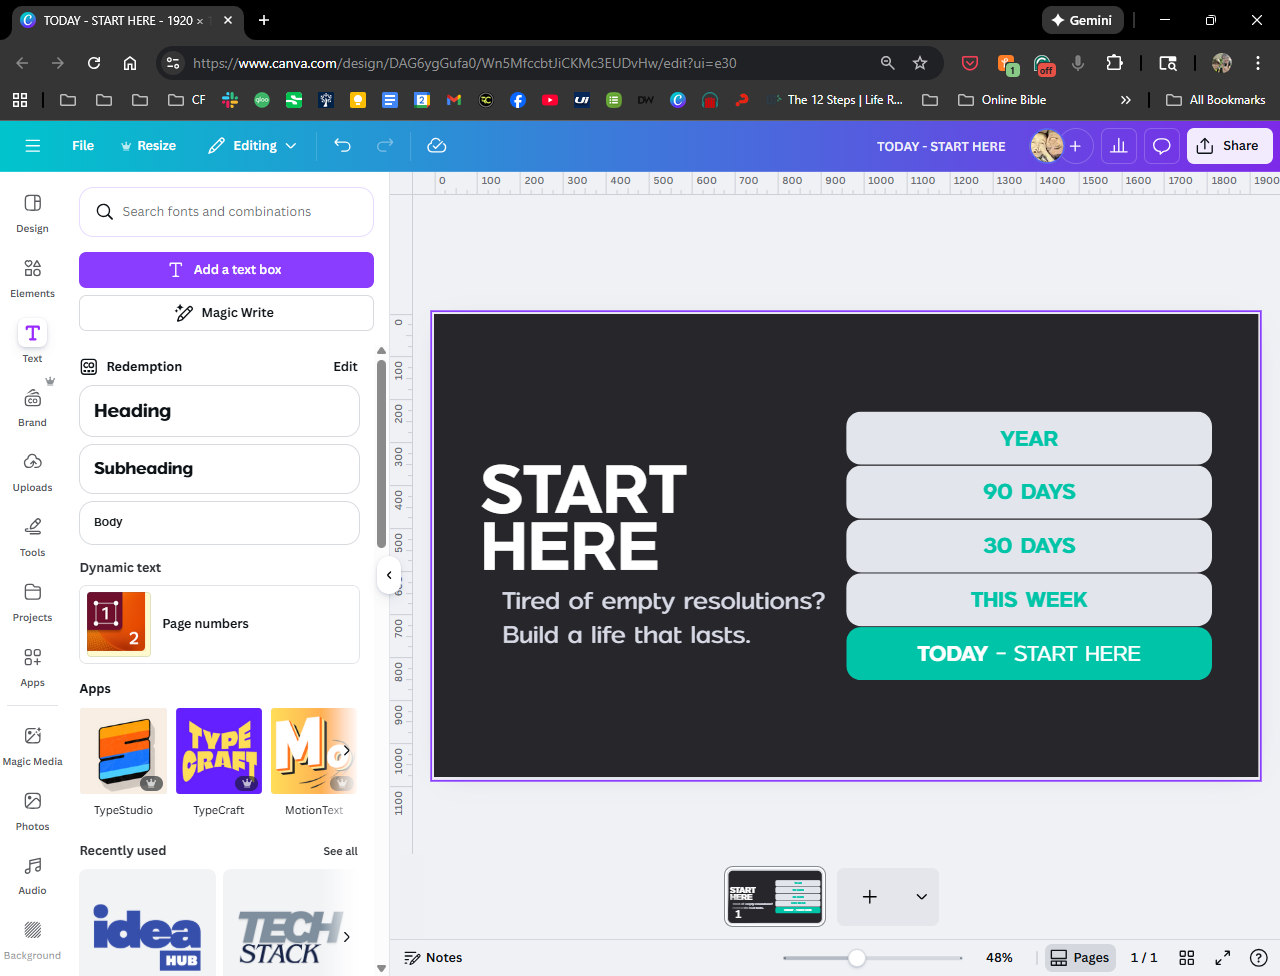Click Add a text box button
Screen dimensions: 1280x976
(226, 270)
